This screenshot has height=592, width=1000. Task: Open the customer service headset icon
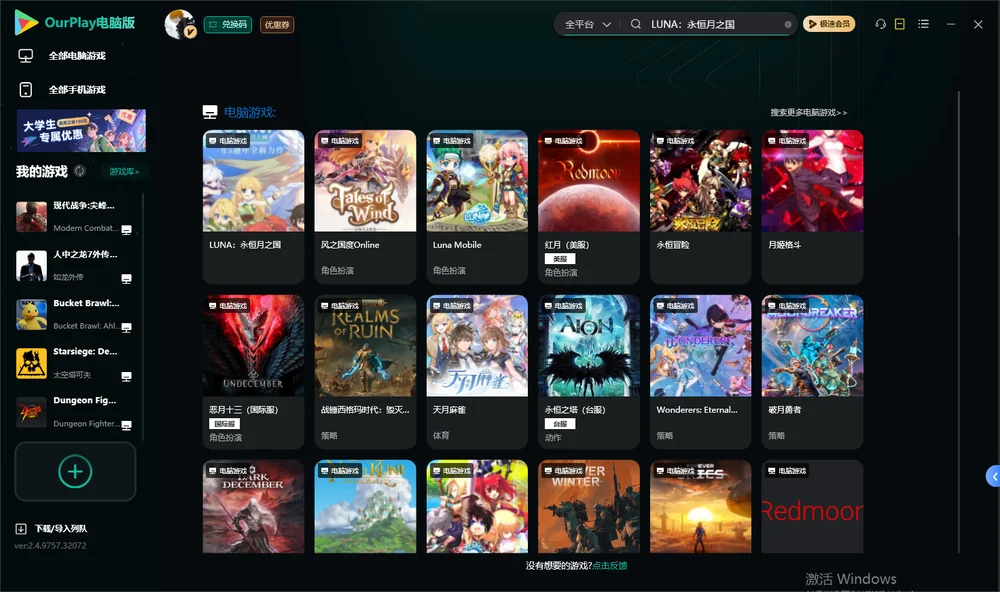880,24
